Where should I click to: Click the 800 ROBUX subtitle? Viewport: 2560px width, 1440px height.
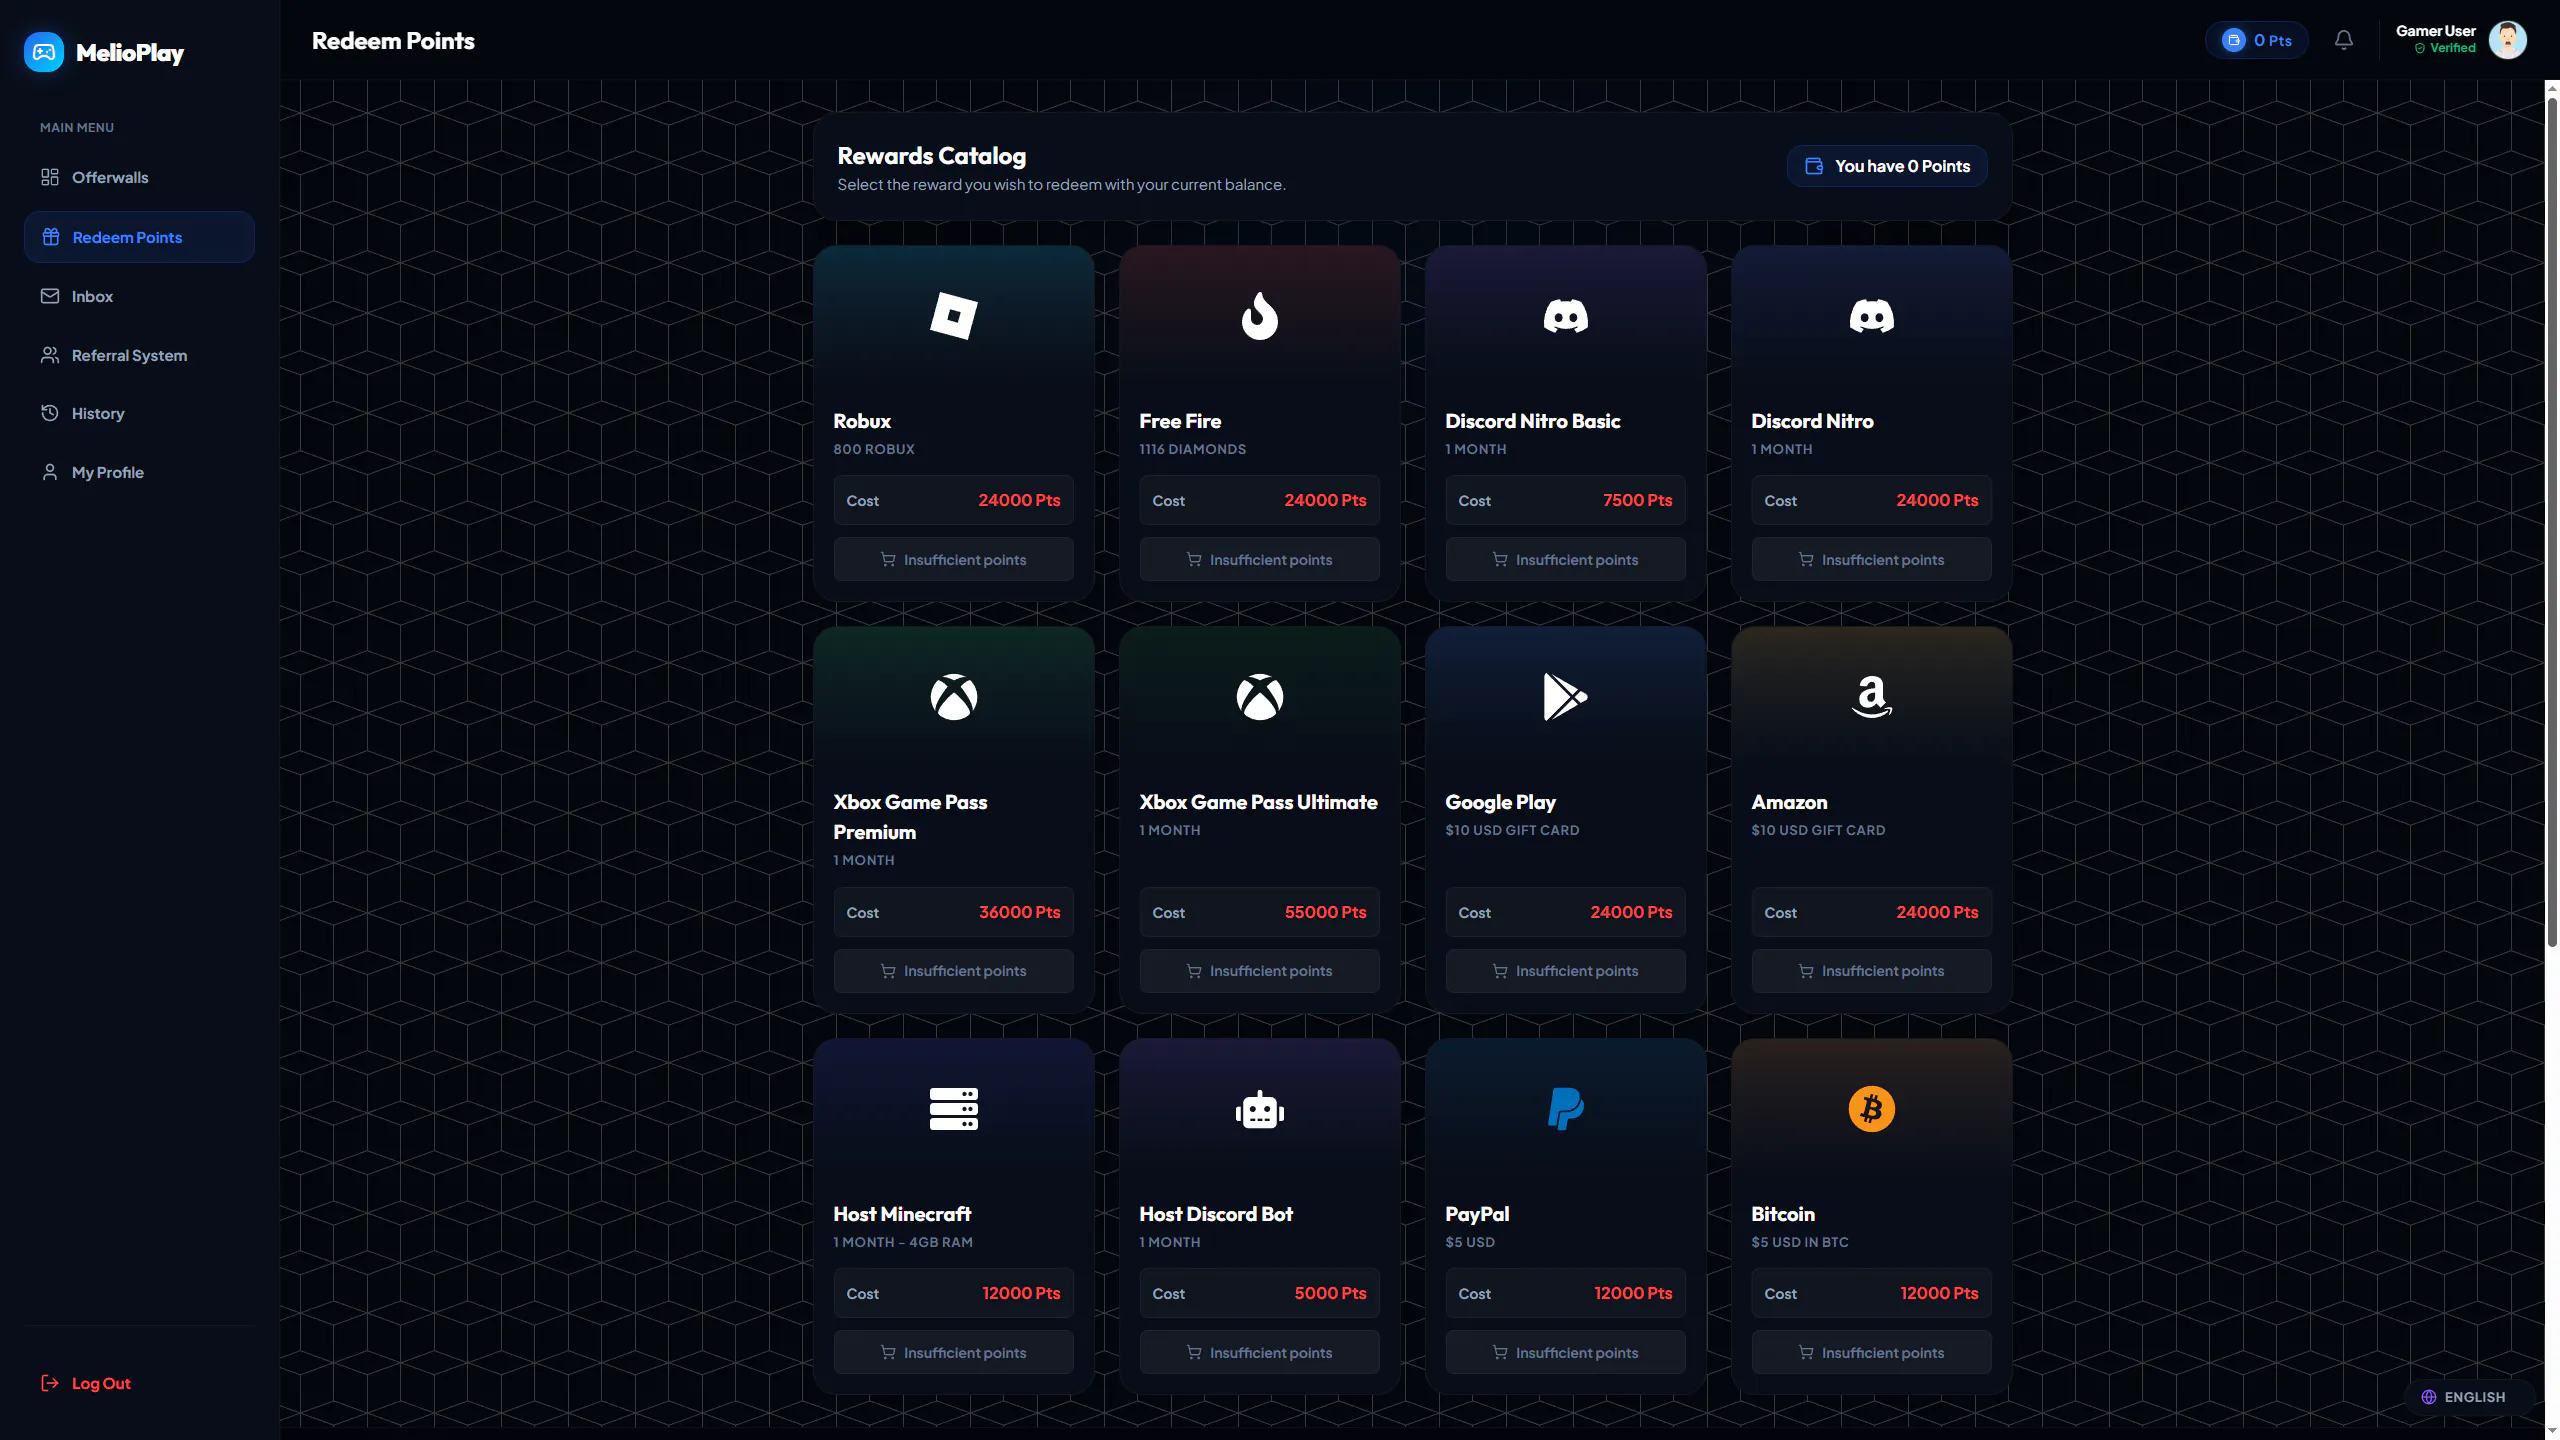[x=874, y=449]
